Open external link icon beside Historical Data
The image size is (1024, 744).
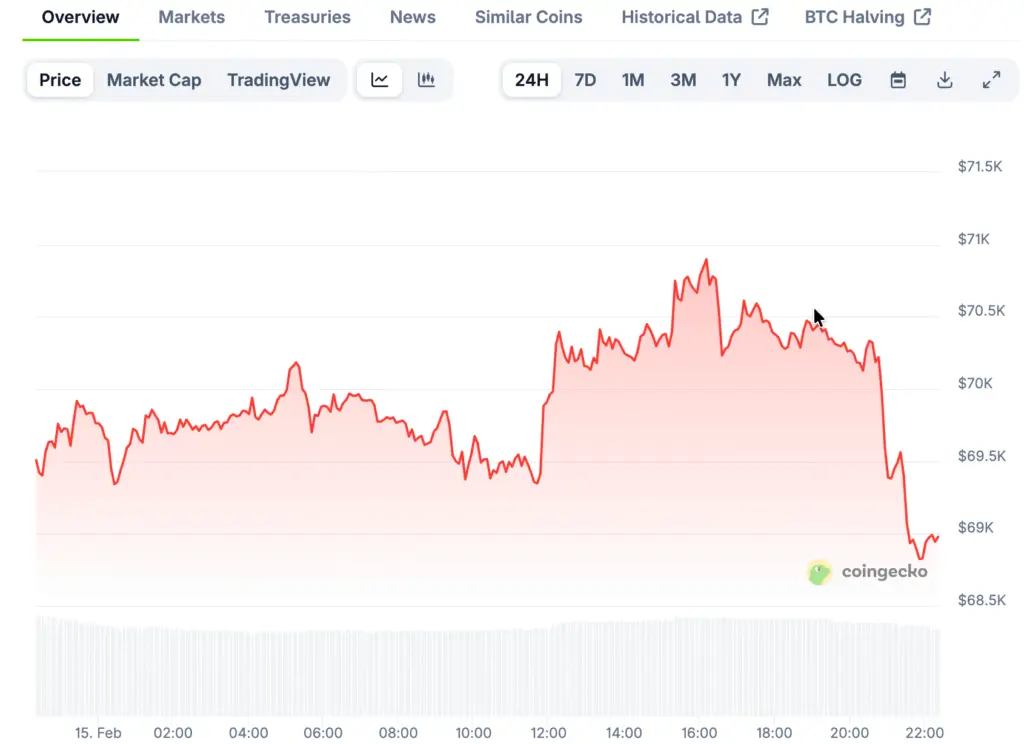click(760, 17)
